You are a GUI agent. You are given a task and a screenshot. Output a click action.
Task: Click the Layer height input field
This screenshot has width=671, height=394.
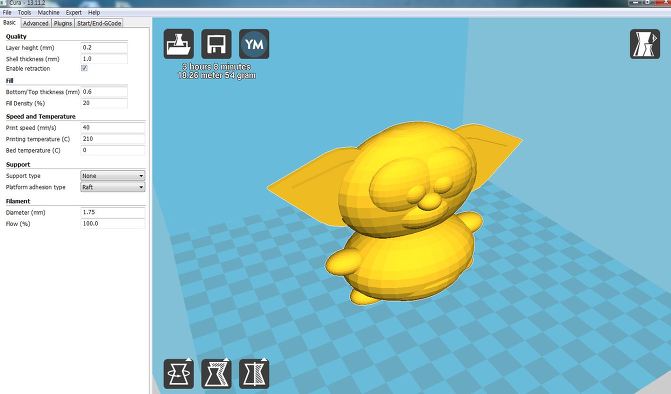coord(104,47)
